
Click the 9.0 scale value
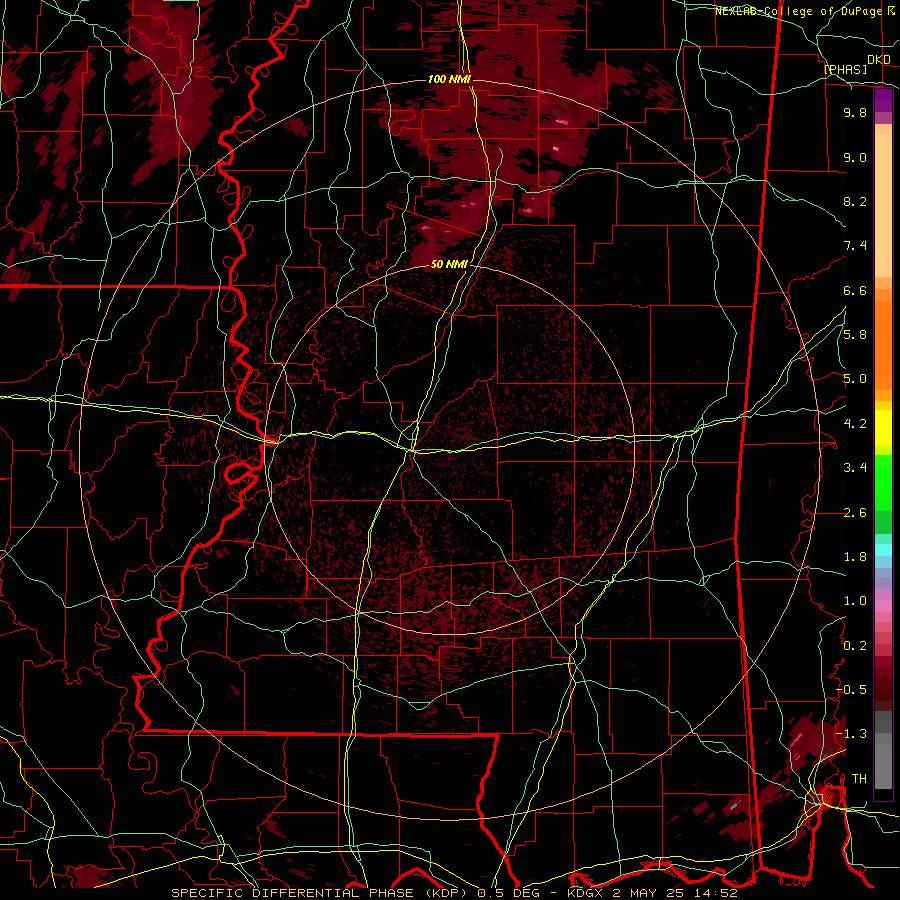click(x=855, y=157)
